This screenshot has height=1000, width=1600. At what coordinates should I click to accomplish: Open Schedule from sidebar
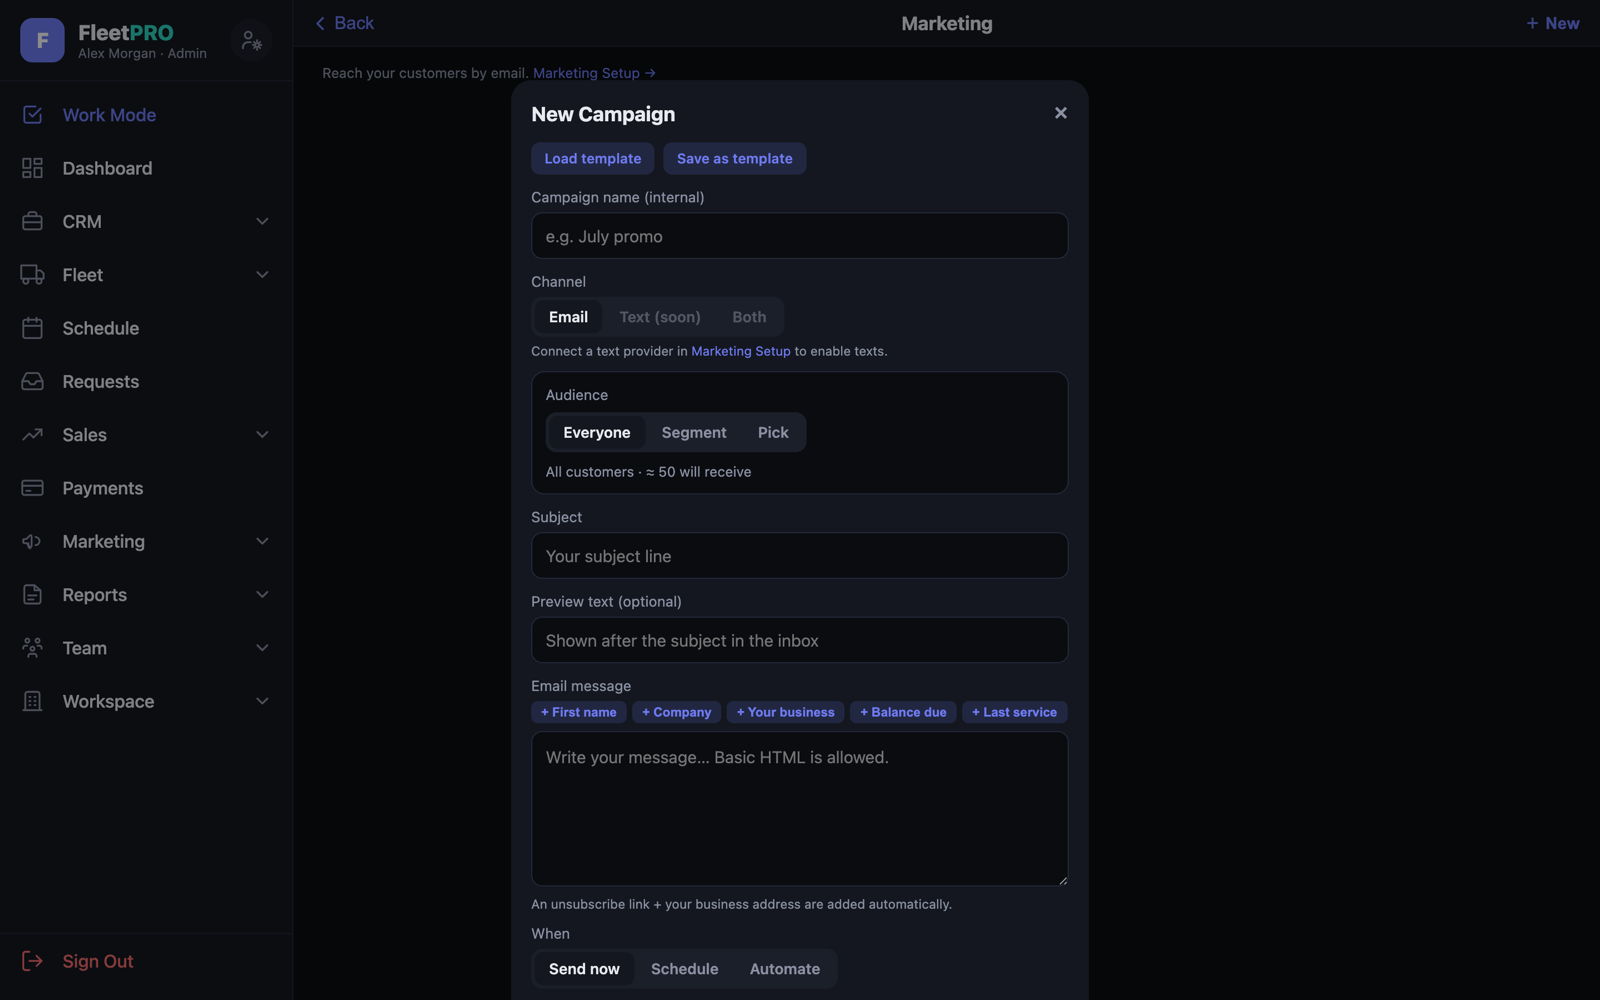click(146, 328)
